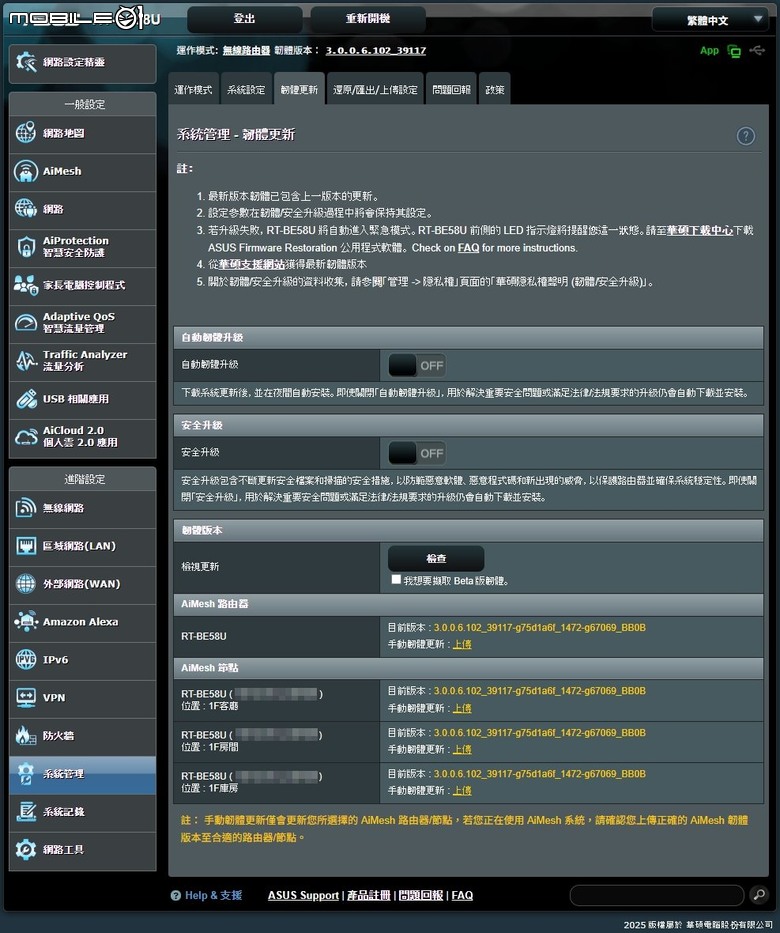Switch to 運作模式 tab
The width and height of the screenshot is (780, 933).
[193, 89]
